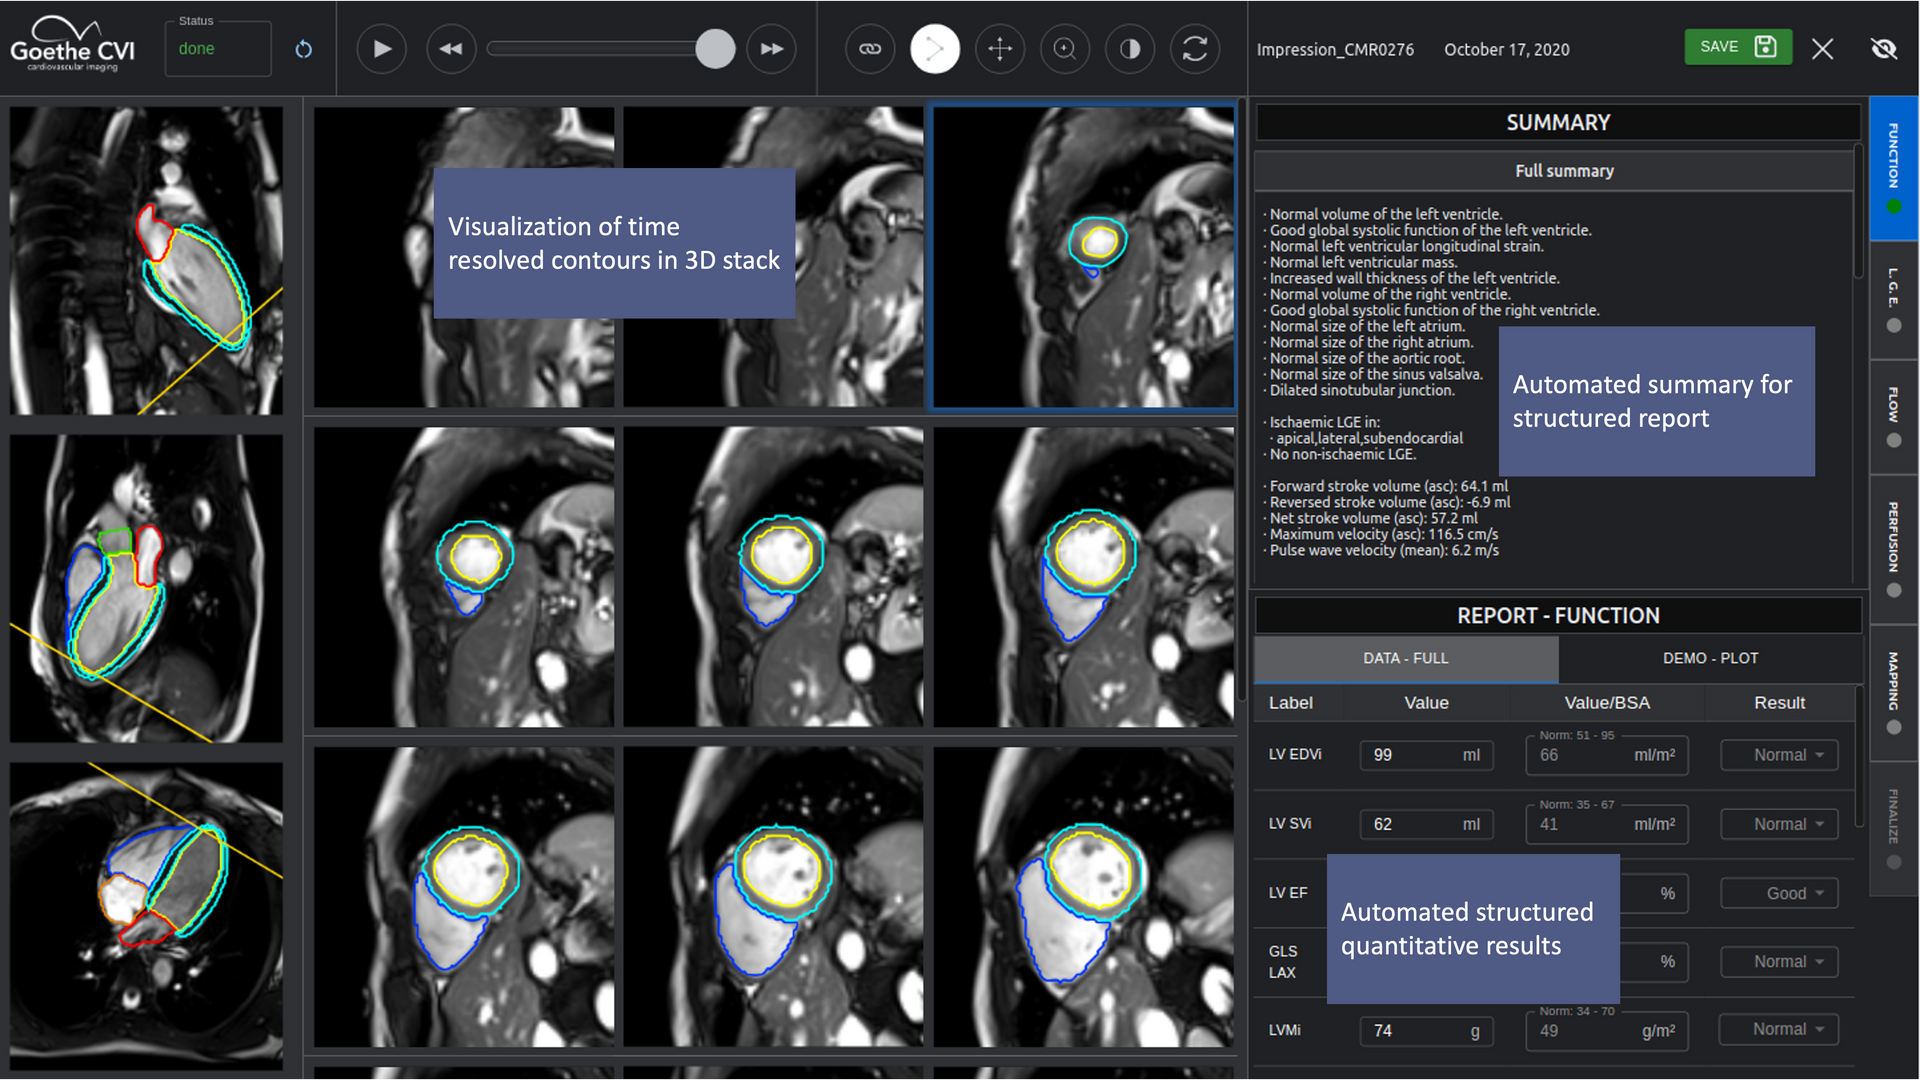Viewport: 1920px width, 1080px height.
Task: Open the L.G.E. side tab
Action: [x=1893, y=300]
